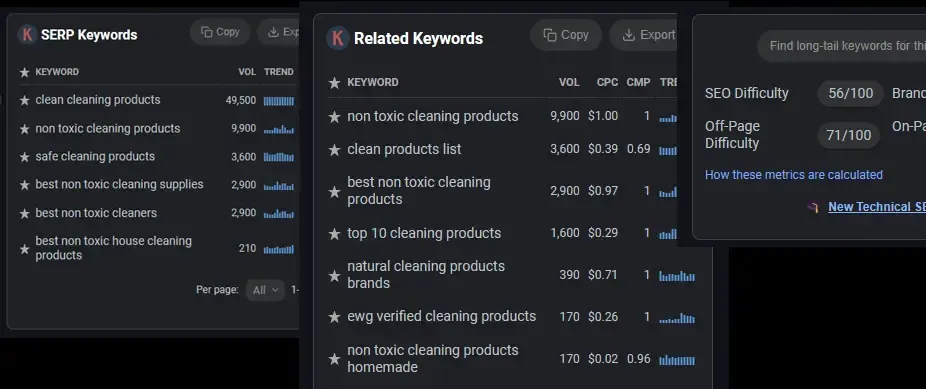Focus the 'Find long-tail keywords' search field
This screenshot has width=926, height=389.
point(842,46)
